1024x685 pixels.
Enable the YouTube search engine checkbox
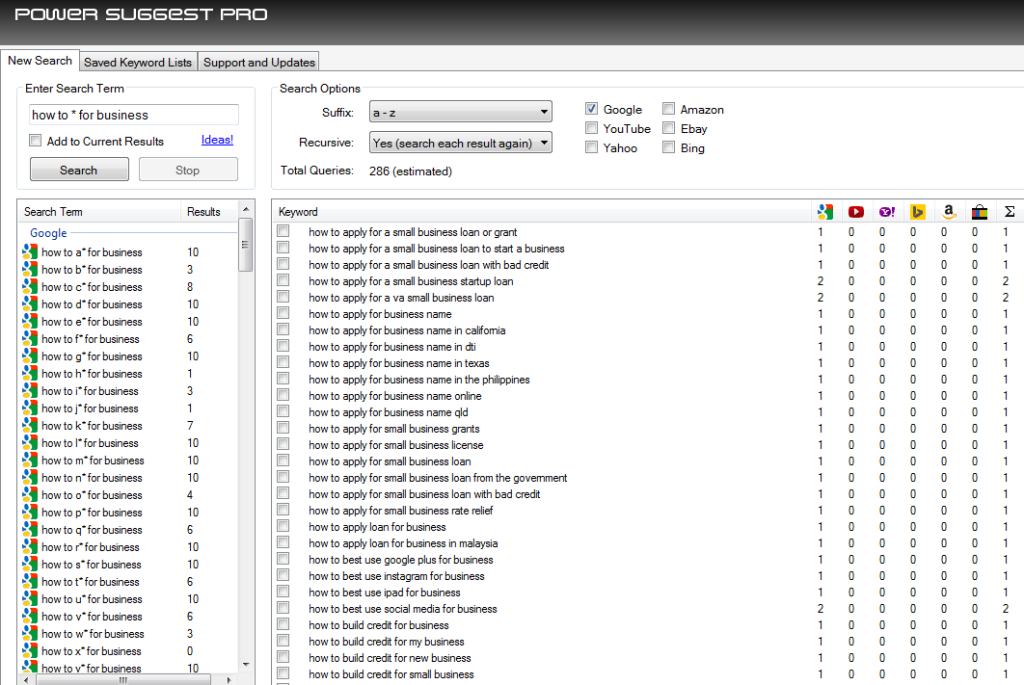[x=592, y=128]
